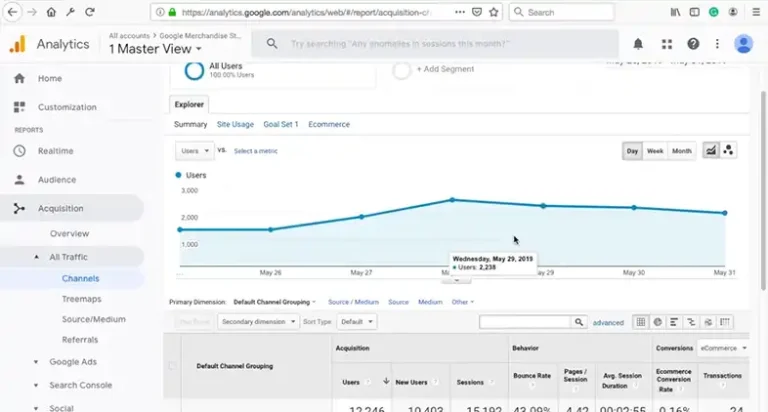Click the May 27 chart data point
This screenshot has width=768, height=412.
tap(361, 217)
